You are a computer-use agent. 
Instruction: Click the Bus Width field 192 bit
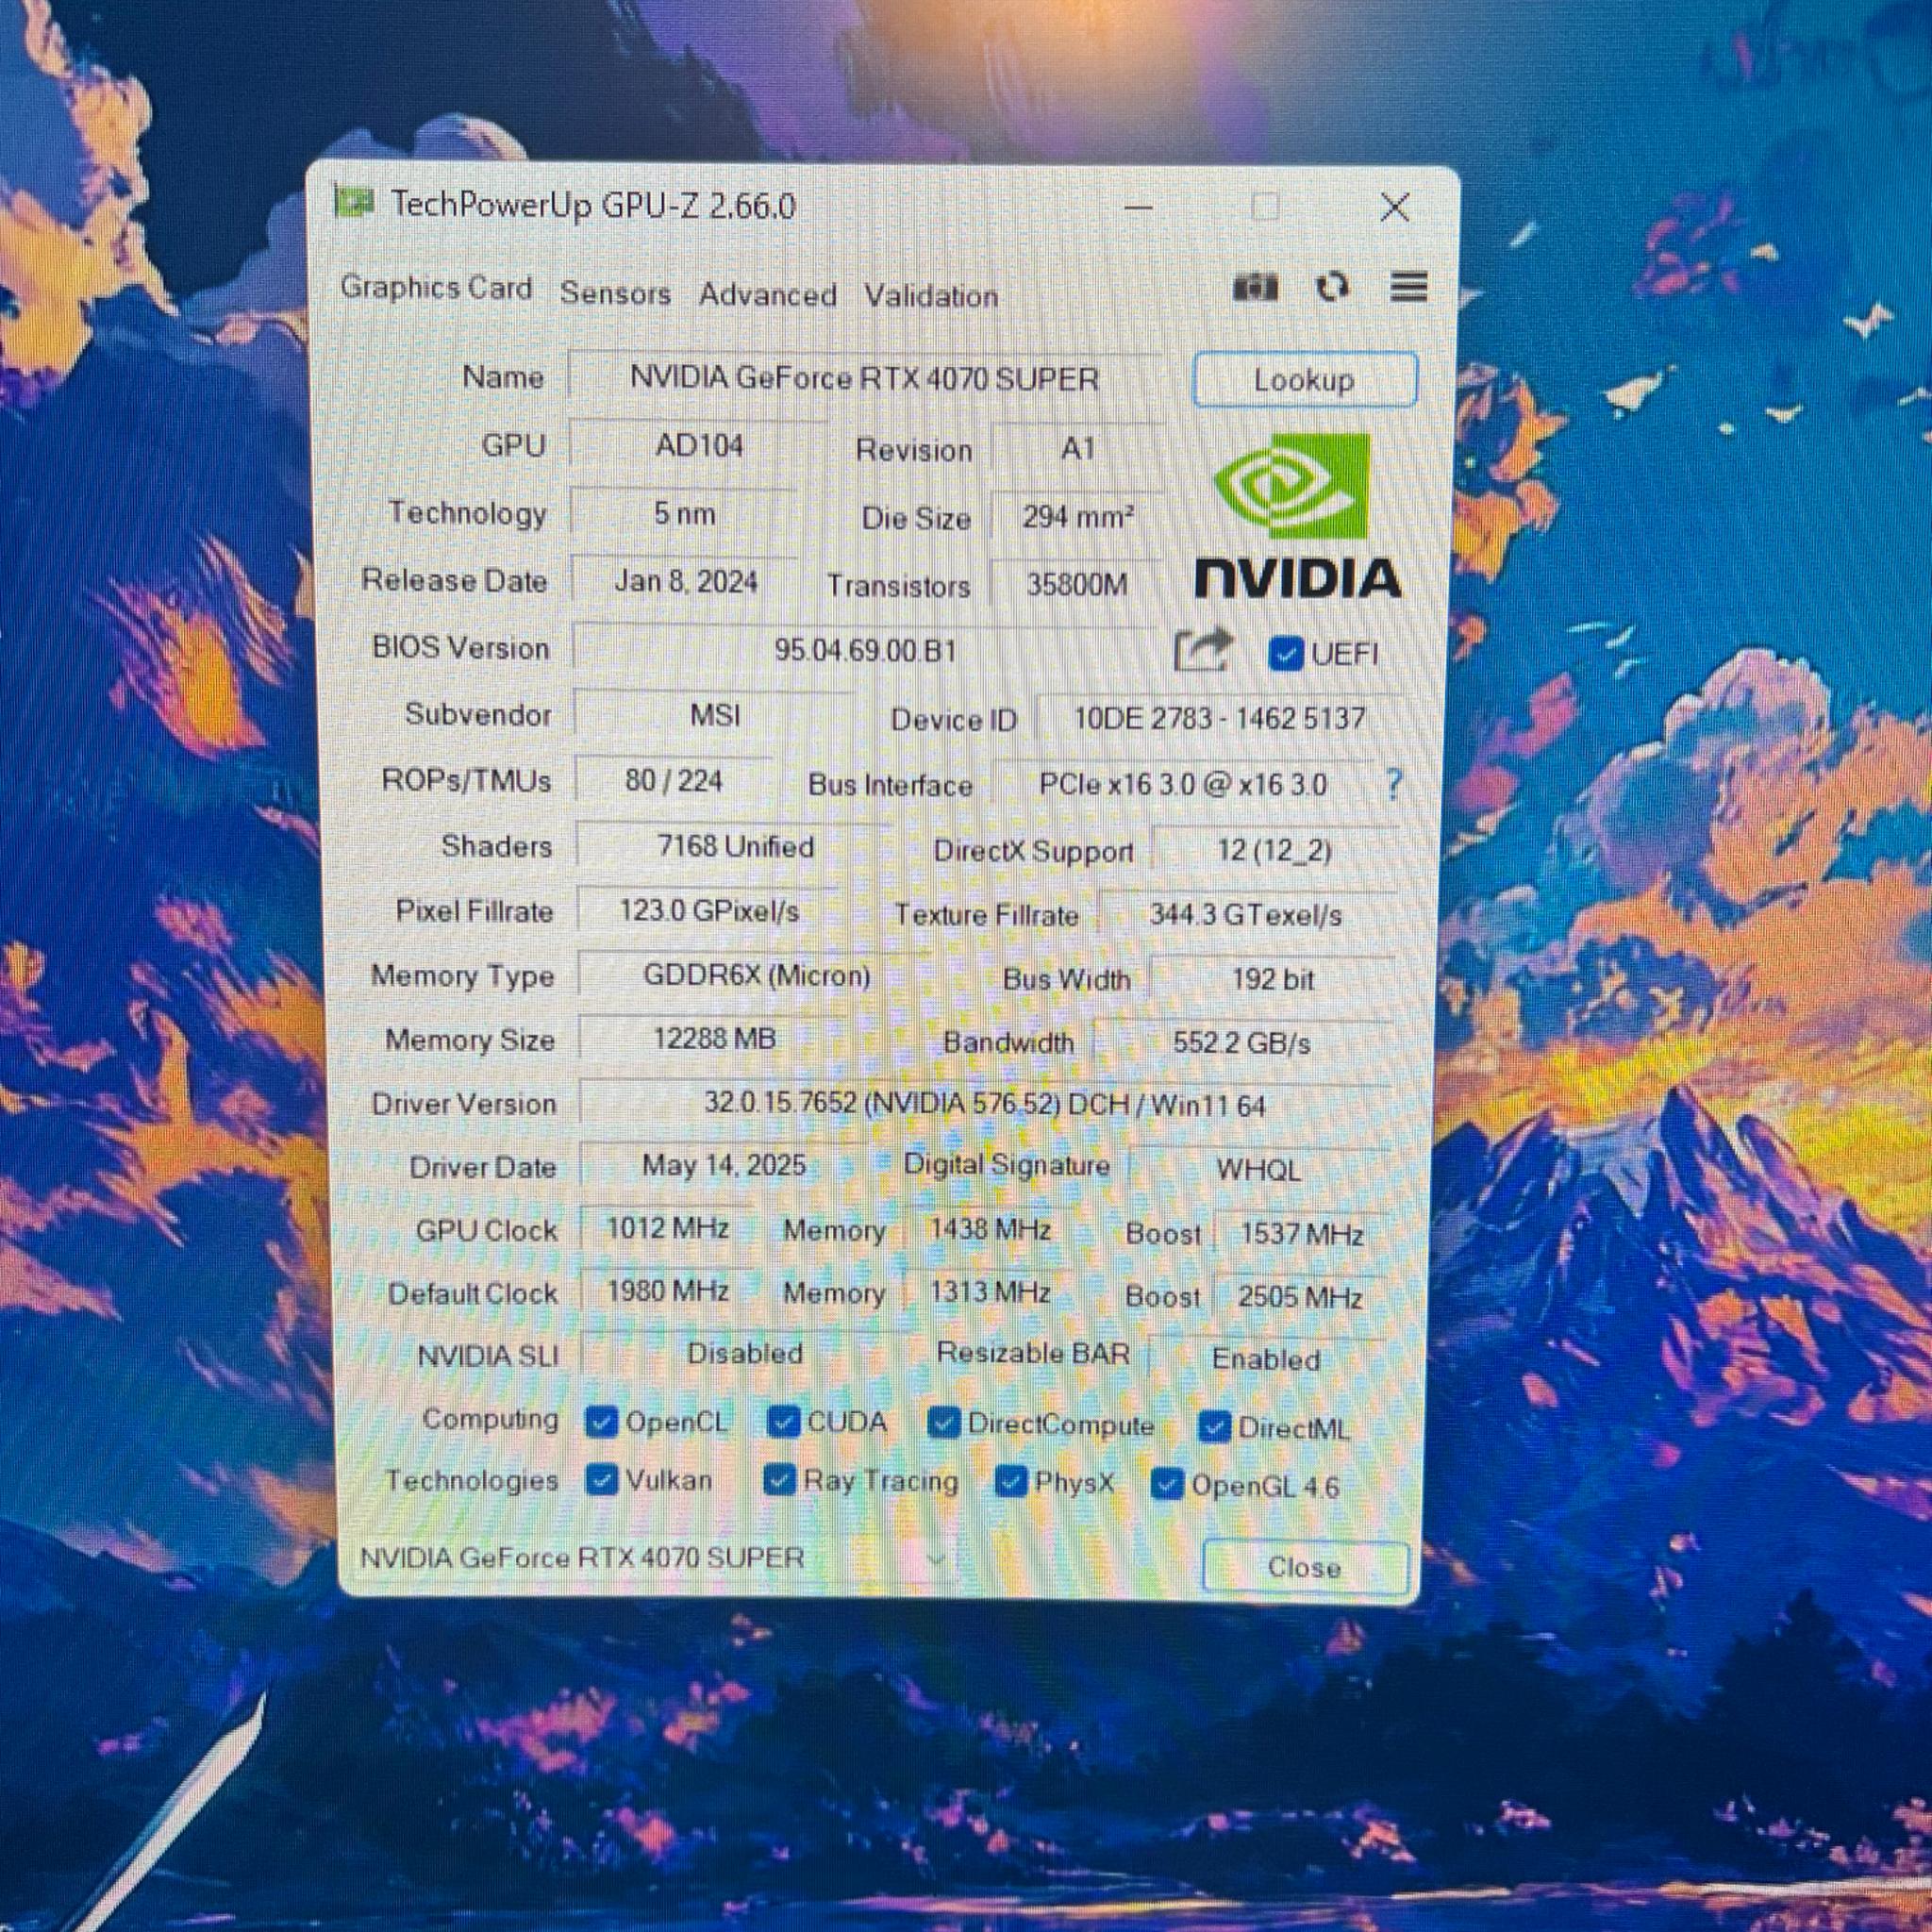1272,979
